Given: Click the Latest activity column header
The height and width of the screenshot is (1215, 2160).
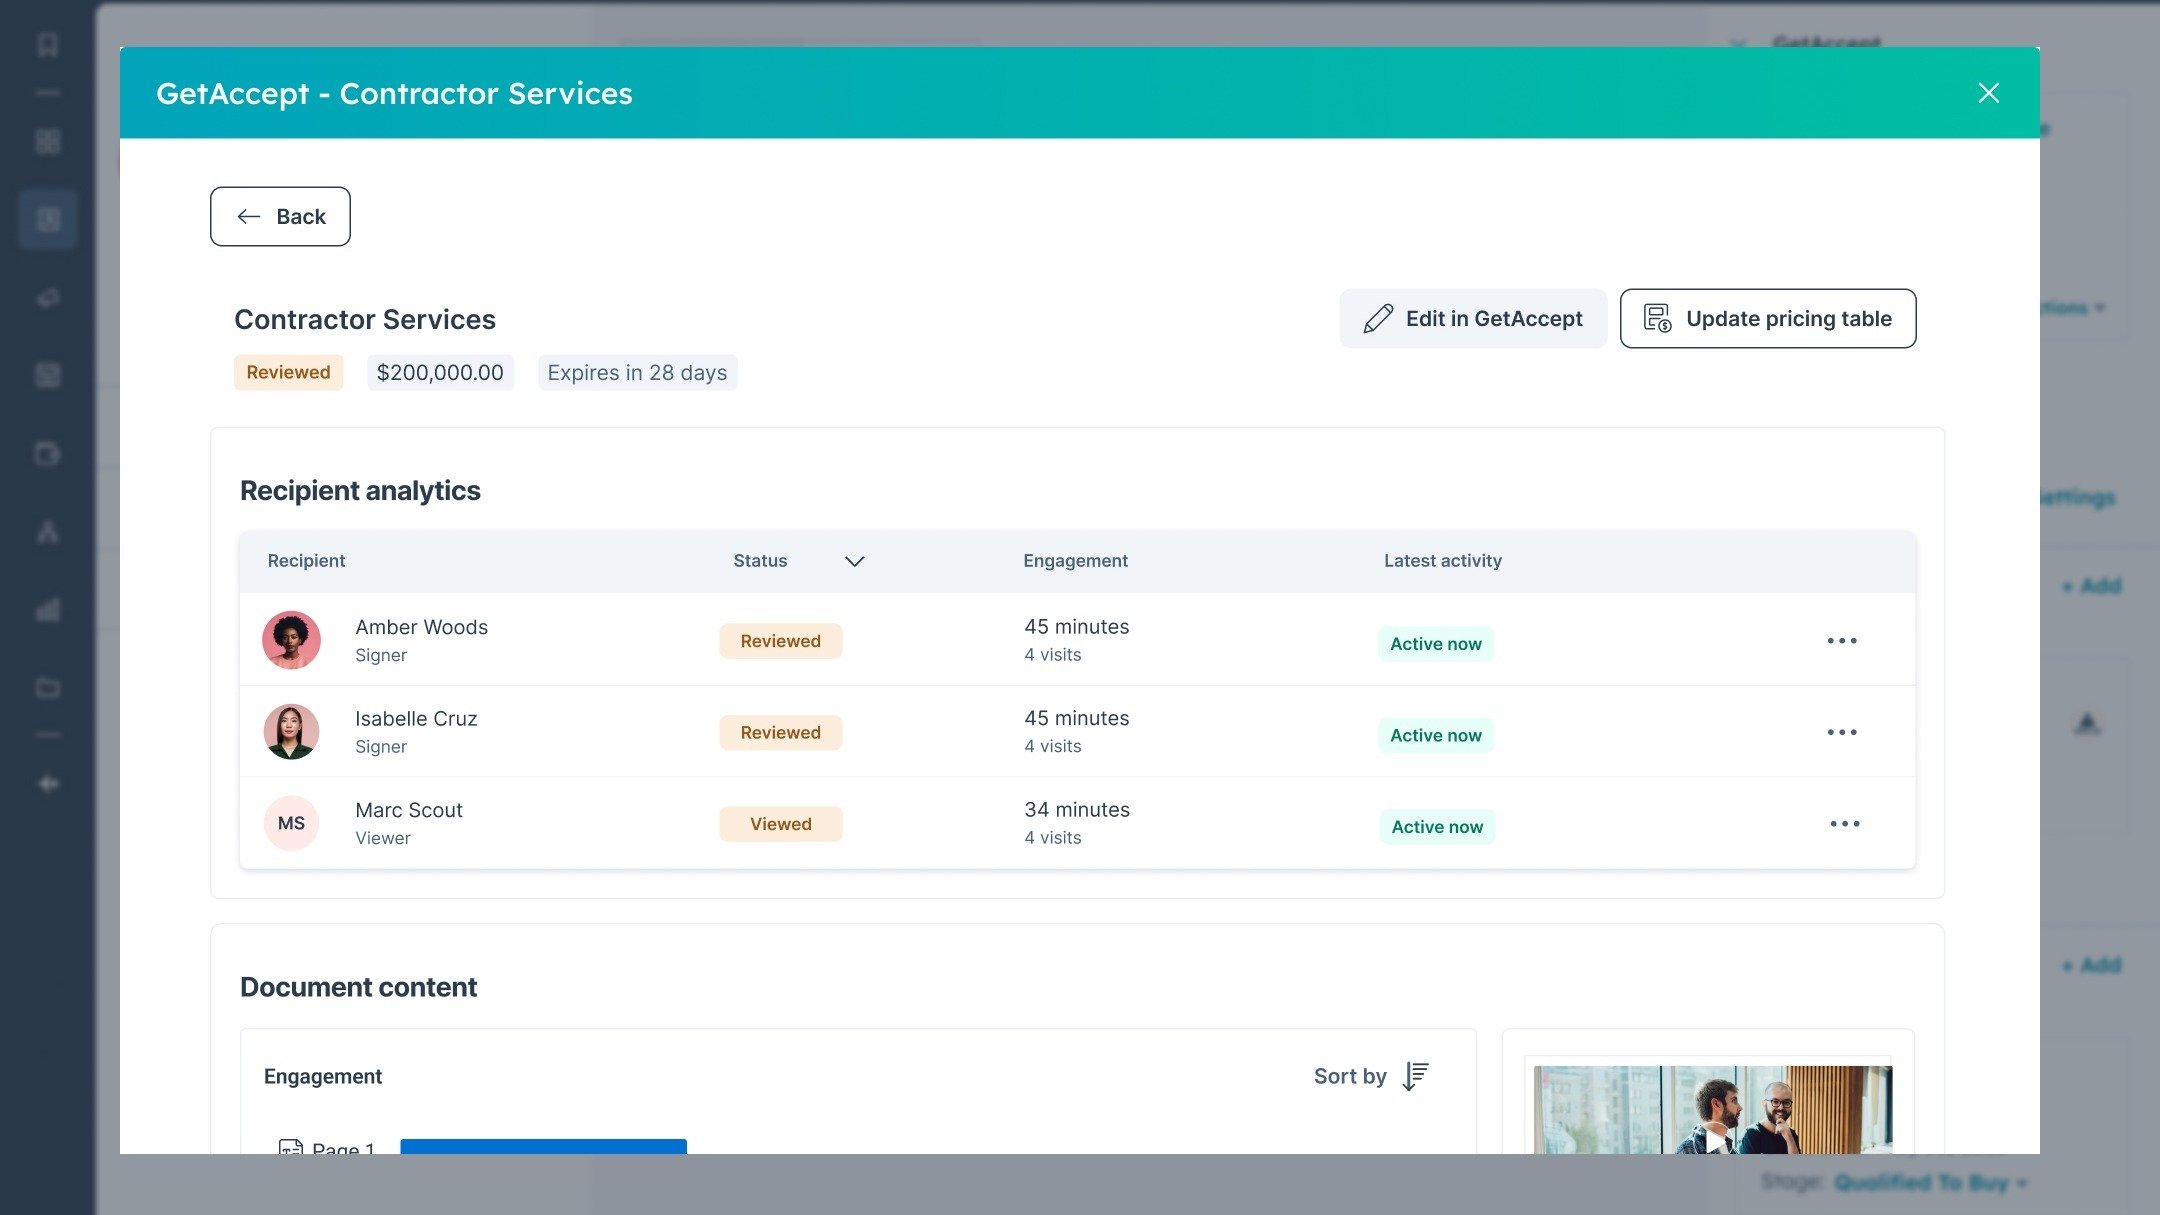Looking at the screenshot, I should (1442, 561).
